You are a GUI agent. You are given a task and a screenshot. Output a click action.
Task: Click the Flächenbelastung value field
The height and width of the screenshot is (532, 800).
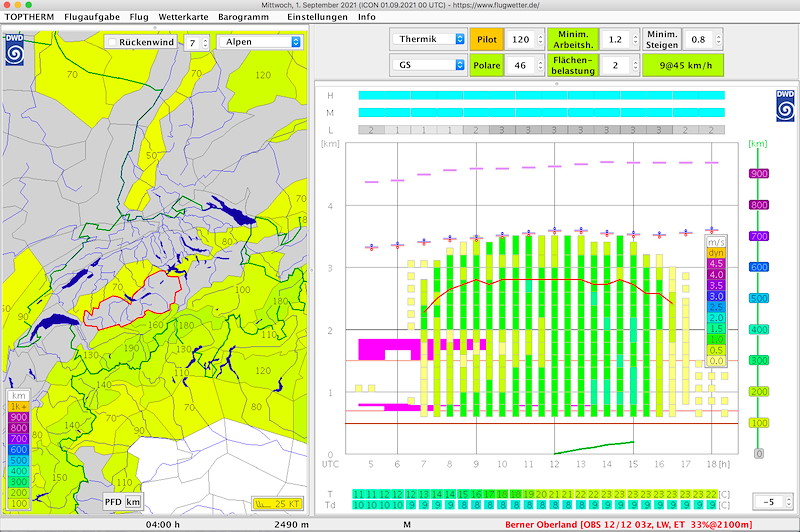(x=615, y=65)
